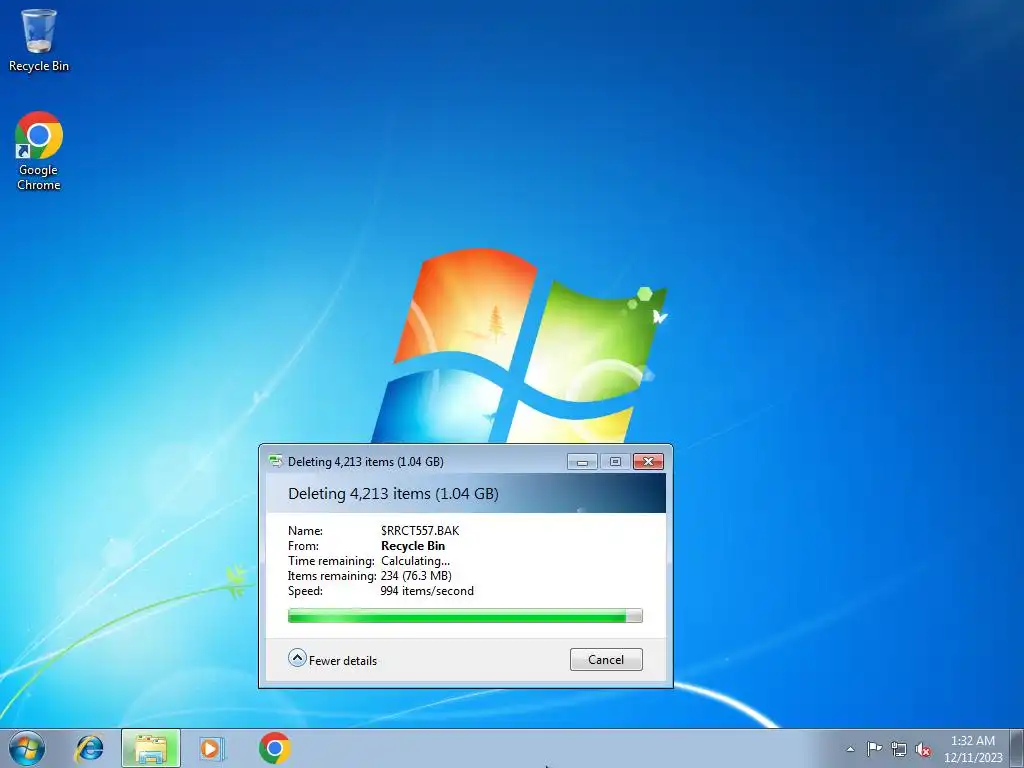Open Google Chrome from the taskbar
This screenshot has height=768, width=1024.
tap(274, 748)
